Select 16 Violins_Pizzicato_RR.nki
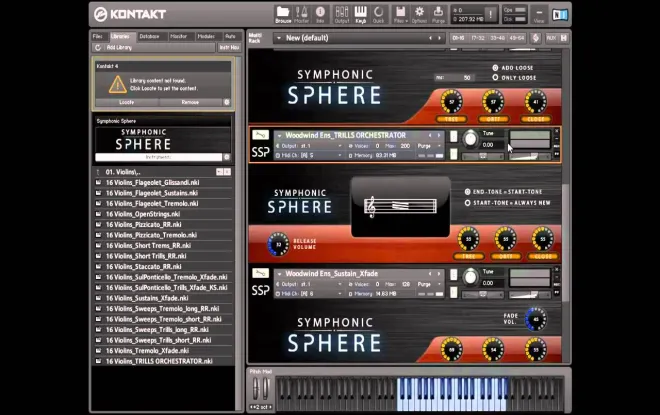The image size is (660, 415). (x=144, y=224)
